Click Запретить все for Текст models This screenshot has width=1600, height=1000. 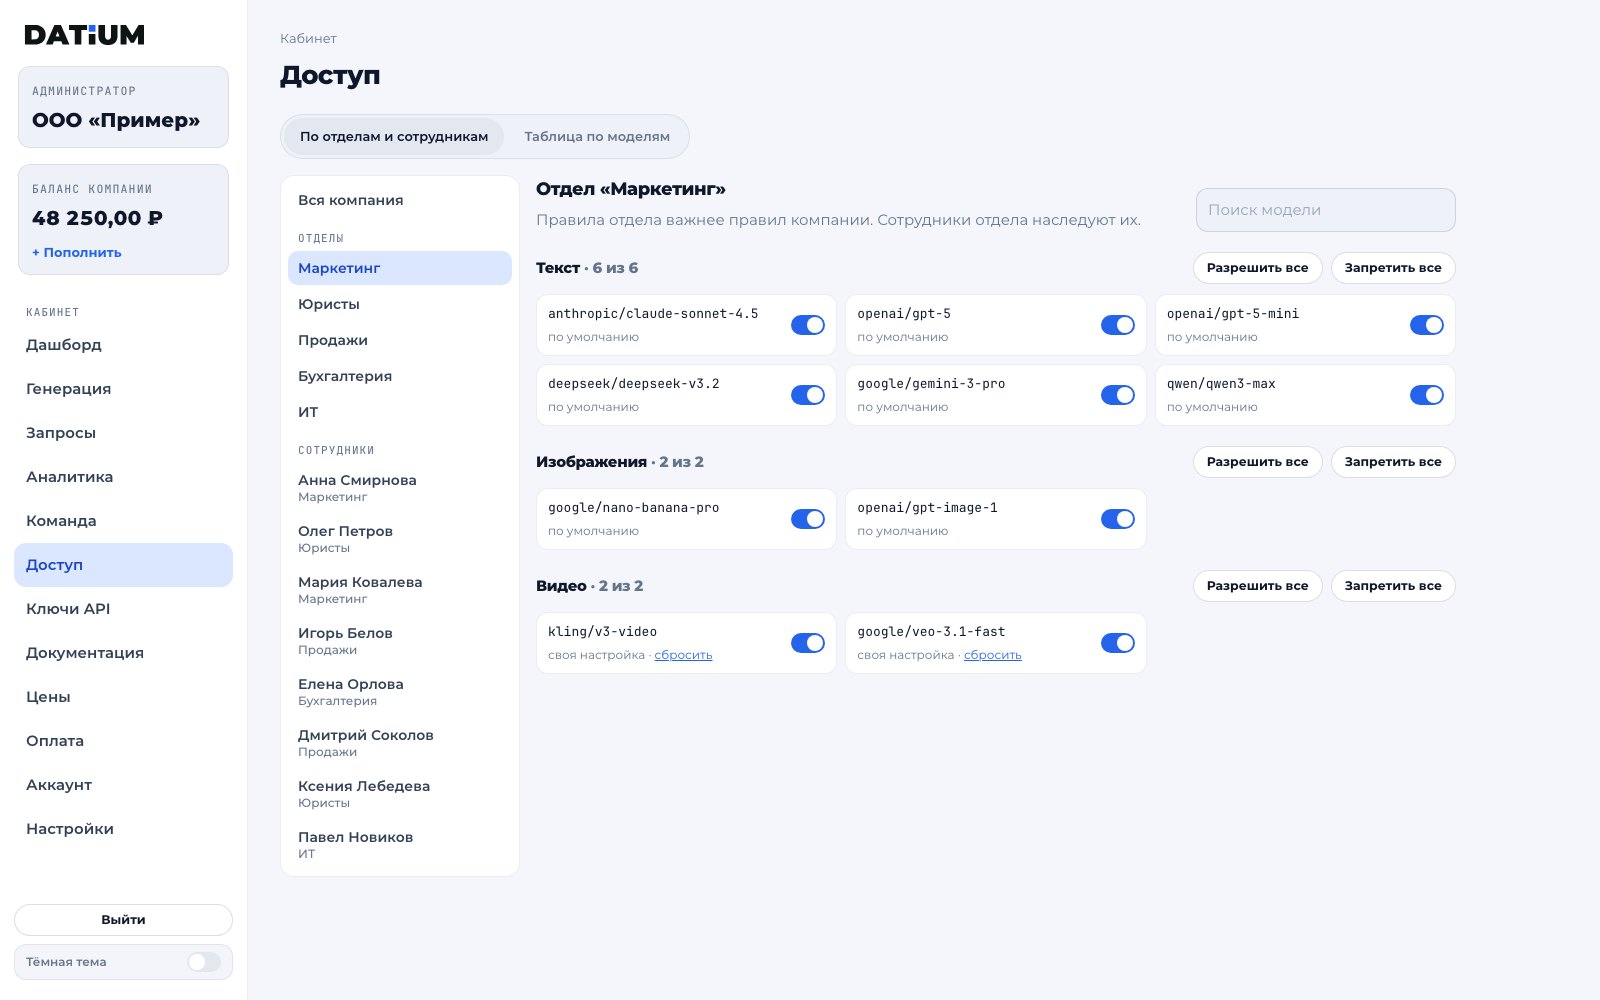pos(1393,268)
